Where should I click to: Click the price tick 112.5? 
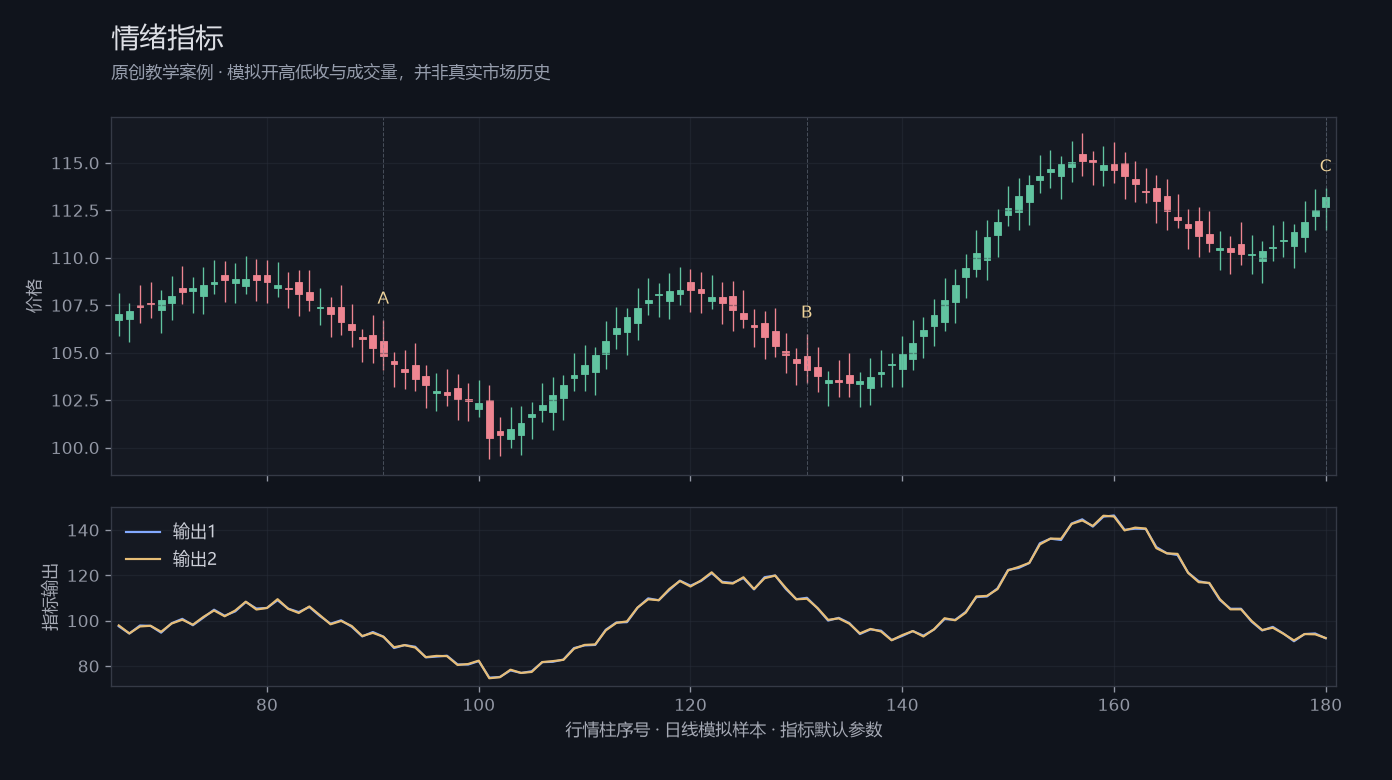[x=75, y=211]
